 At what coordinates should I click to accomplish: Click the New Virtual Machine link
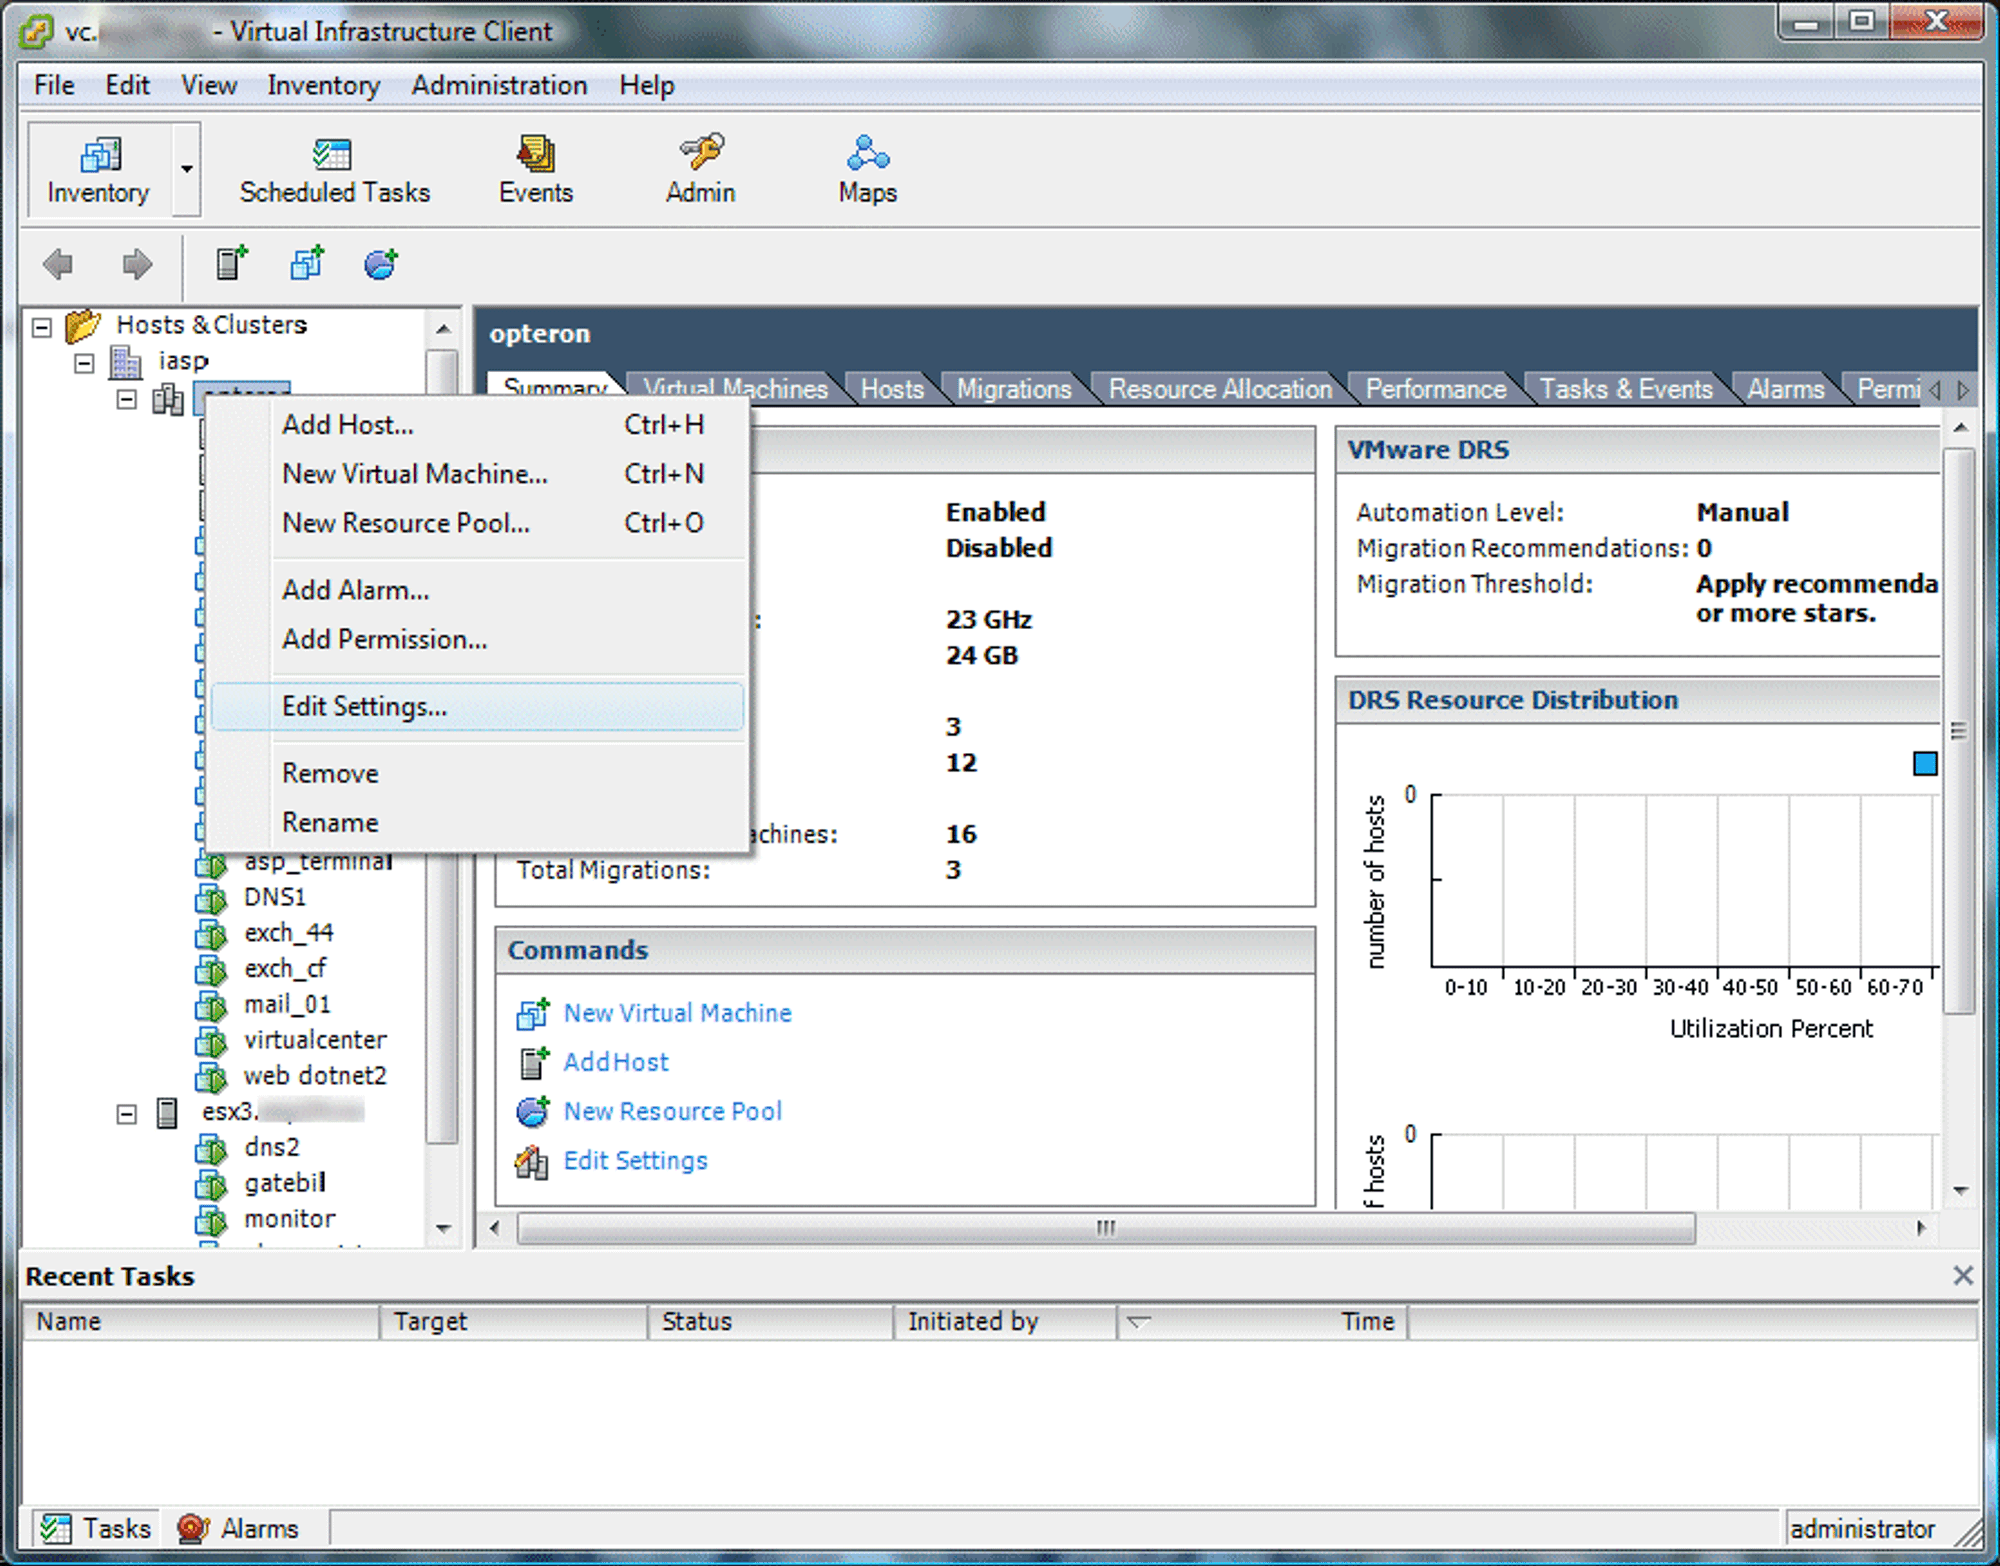click(677, 1013)
